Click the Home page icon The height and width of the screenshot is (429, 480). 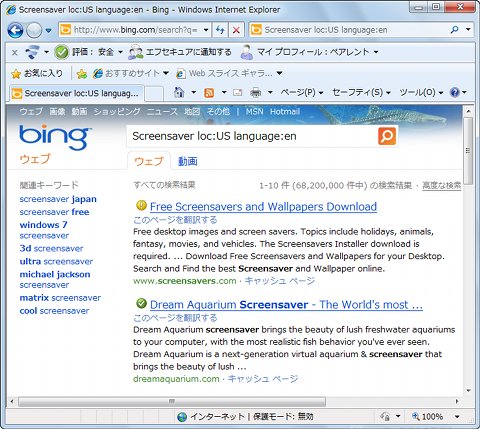click(179, 92)
